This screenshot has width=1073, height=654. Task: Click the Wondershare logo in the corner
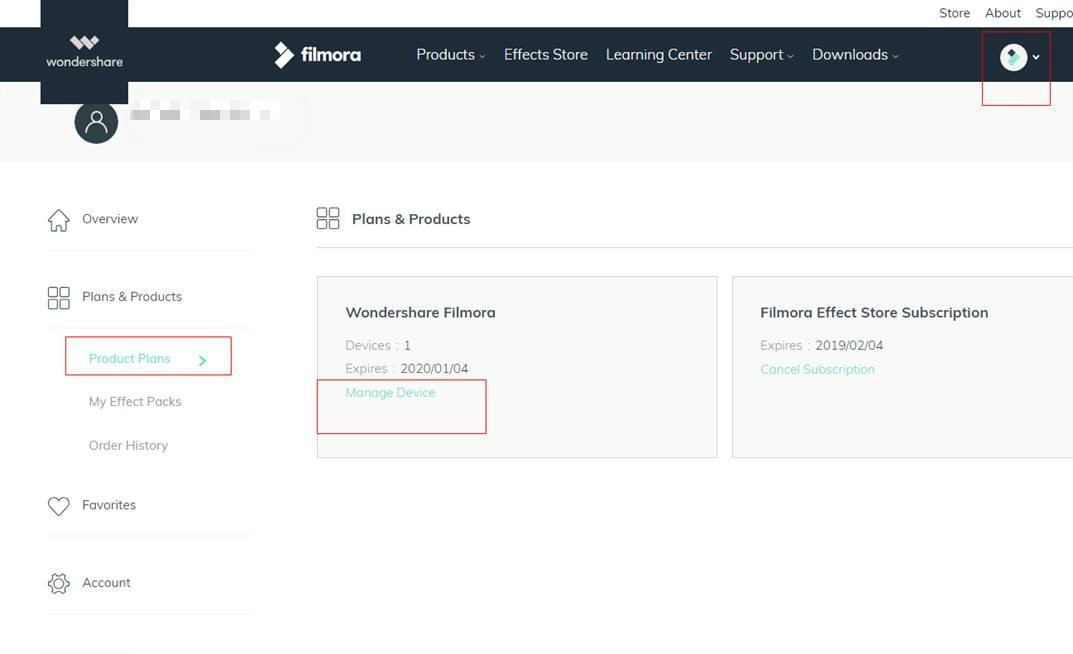coord(83,50)
